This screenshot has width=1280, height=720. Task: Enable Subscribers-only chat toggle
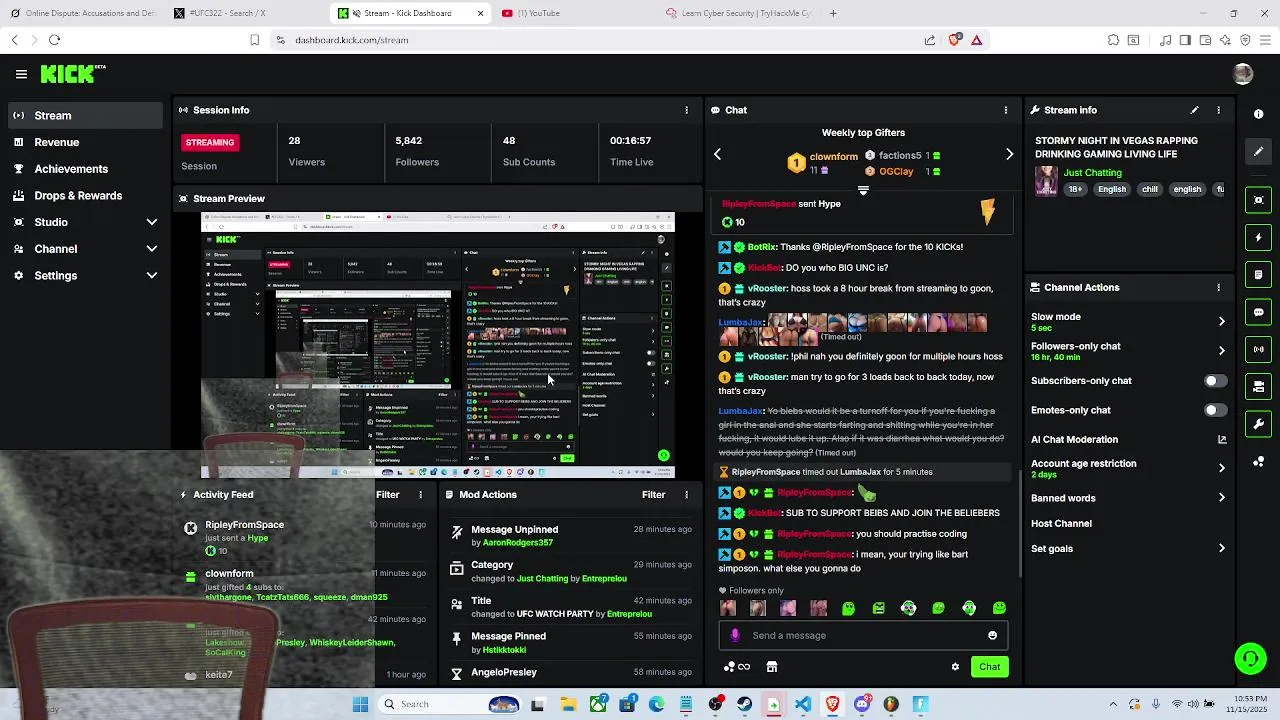1215,381
